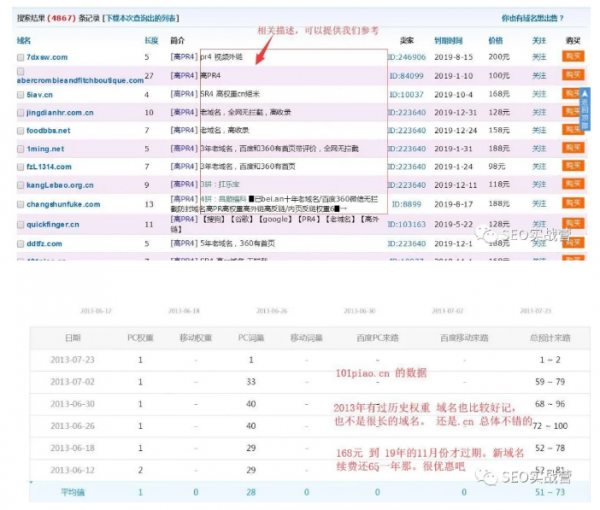Viewport: 600px width, 510px height.
Task: Tick the checkbox for quickfinger.cn
Action: (21, 225)
